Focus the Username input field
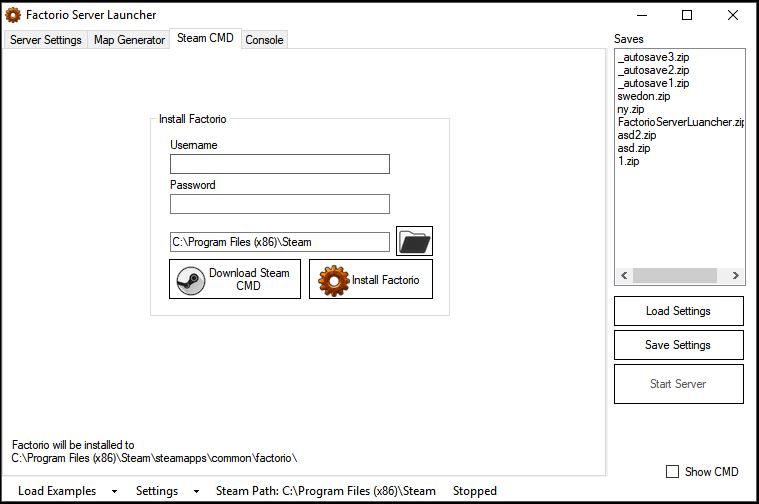The width and height of the screenshot is (759, 504). tap(280, 164)
